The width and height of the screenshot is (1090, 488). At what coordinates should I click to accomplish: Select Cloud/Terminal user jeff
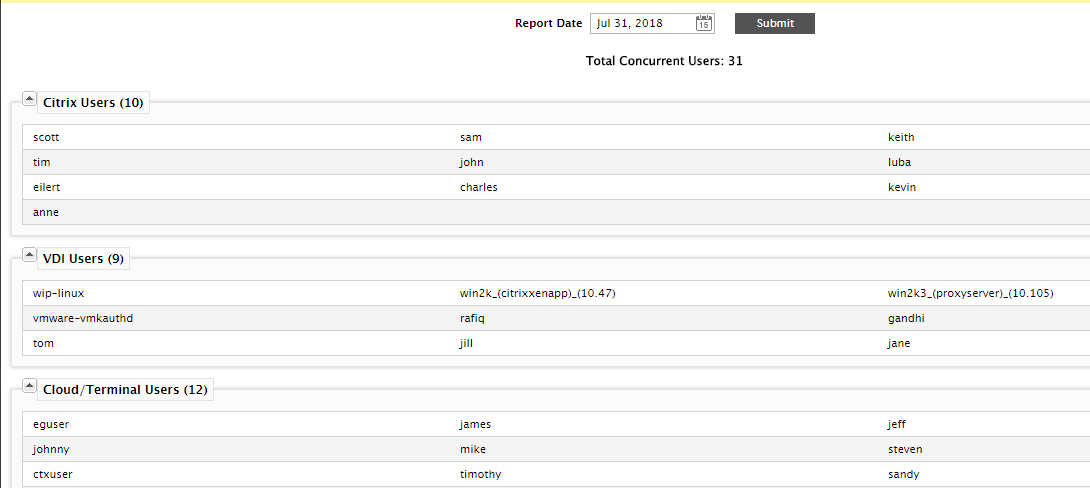pos(897,424)
